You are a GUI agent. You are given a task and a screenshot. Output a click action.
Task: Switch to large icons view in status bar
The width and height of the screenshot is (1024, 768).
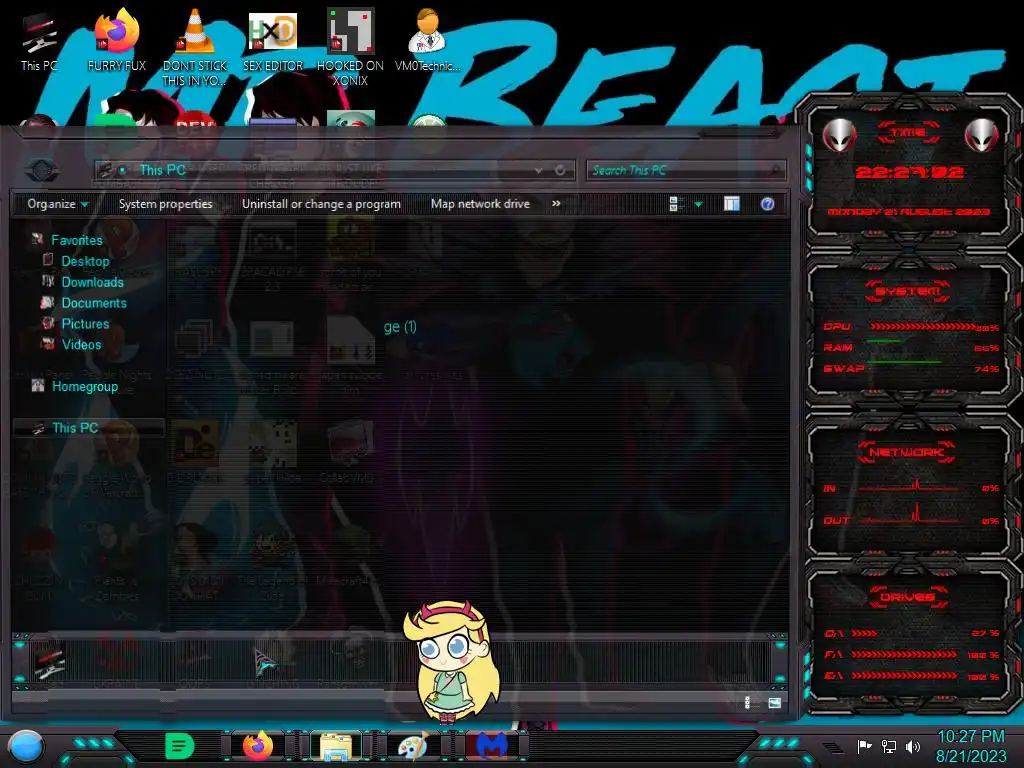point(775,703)
